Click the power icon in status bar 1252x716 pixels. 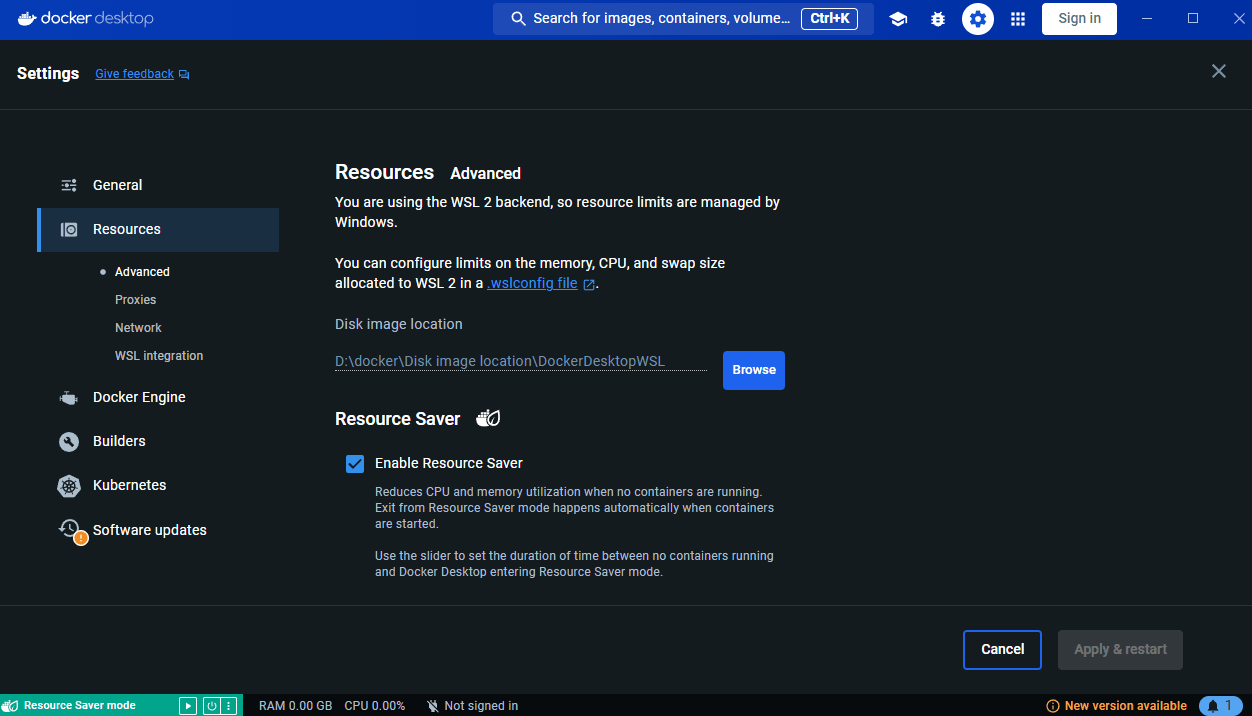click(211, 706)
